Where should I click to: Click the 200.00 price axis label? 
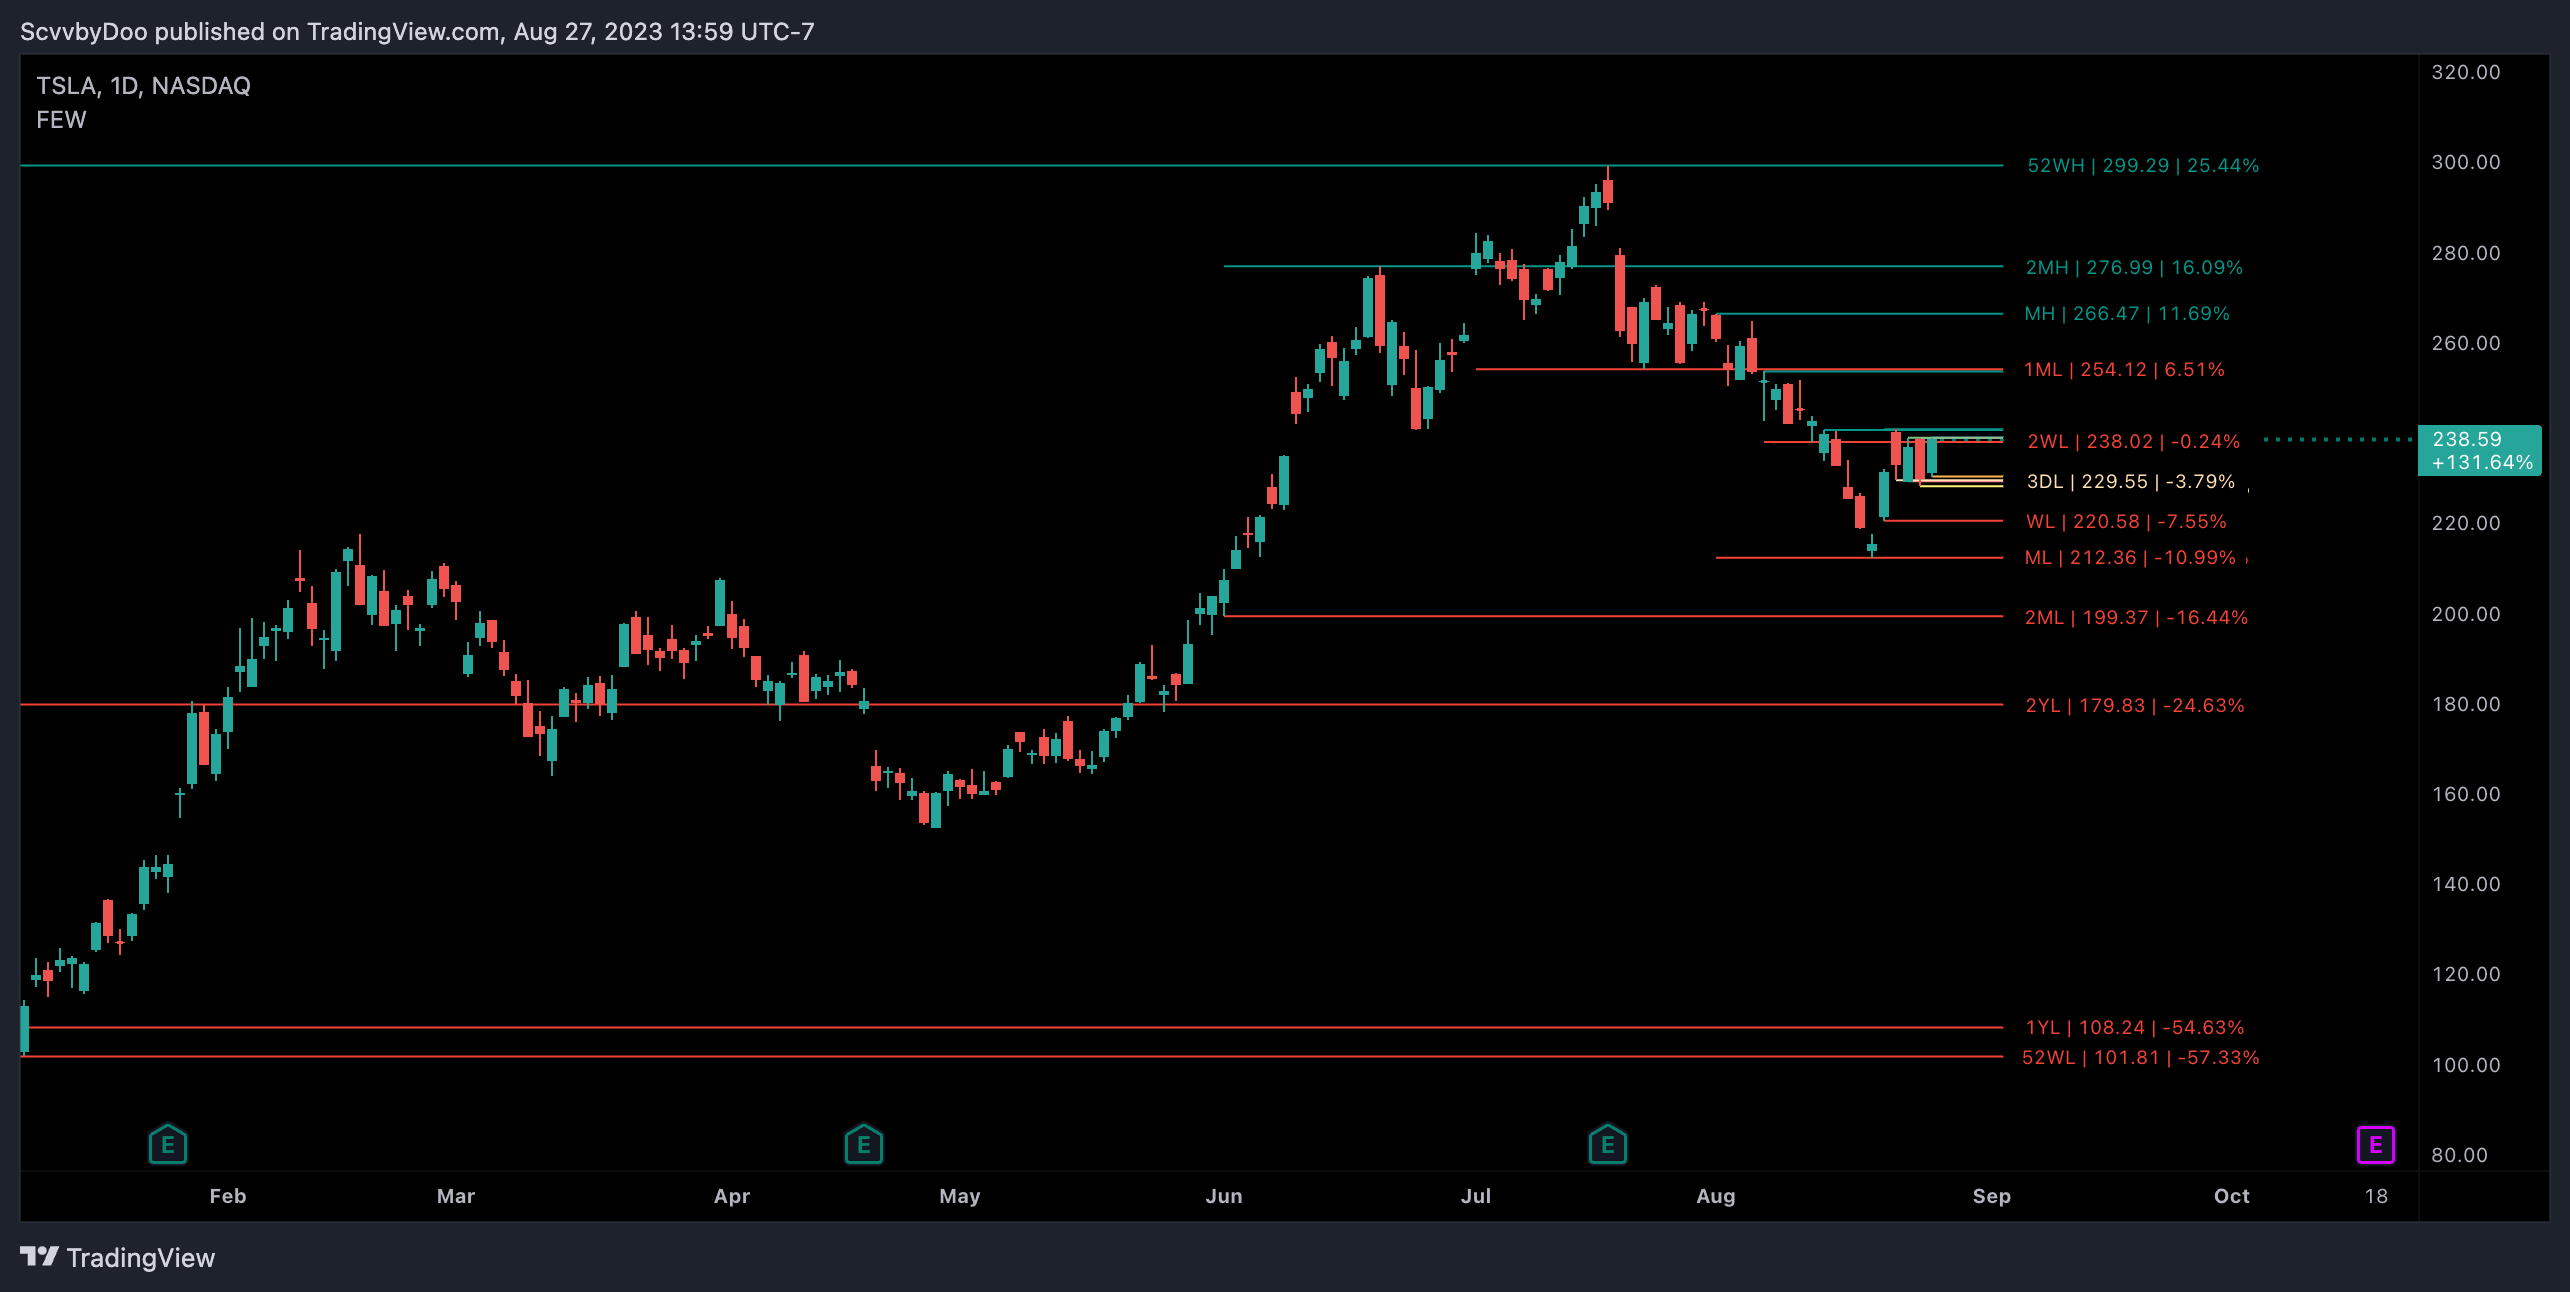coord(2466,614)
